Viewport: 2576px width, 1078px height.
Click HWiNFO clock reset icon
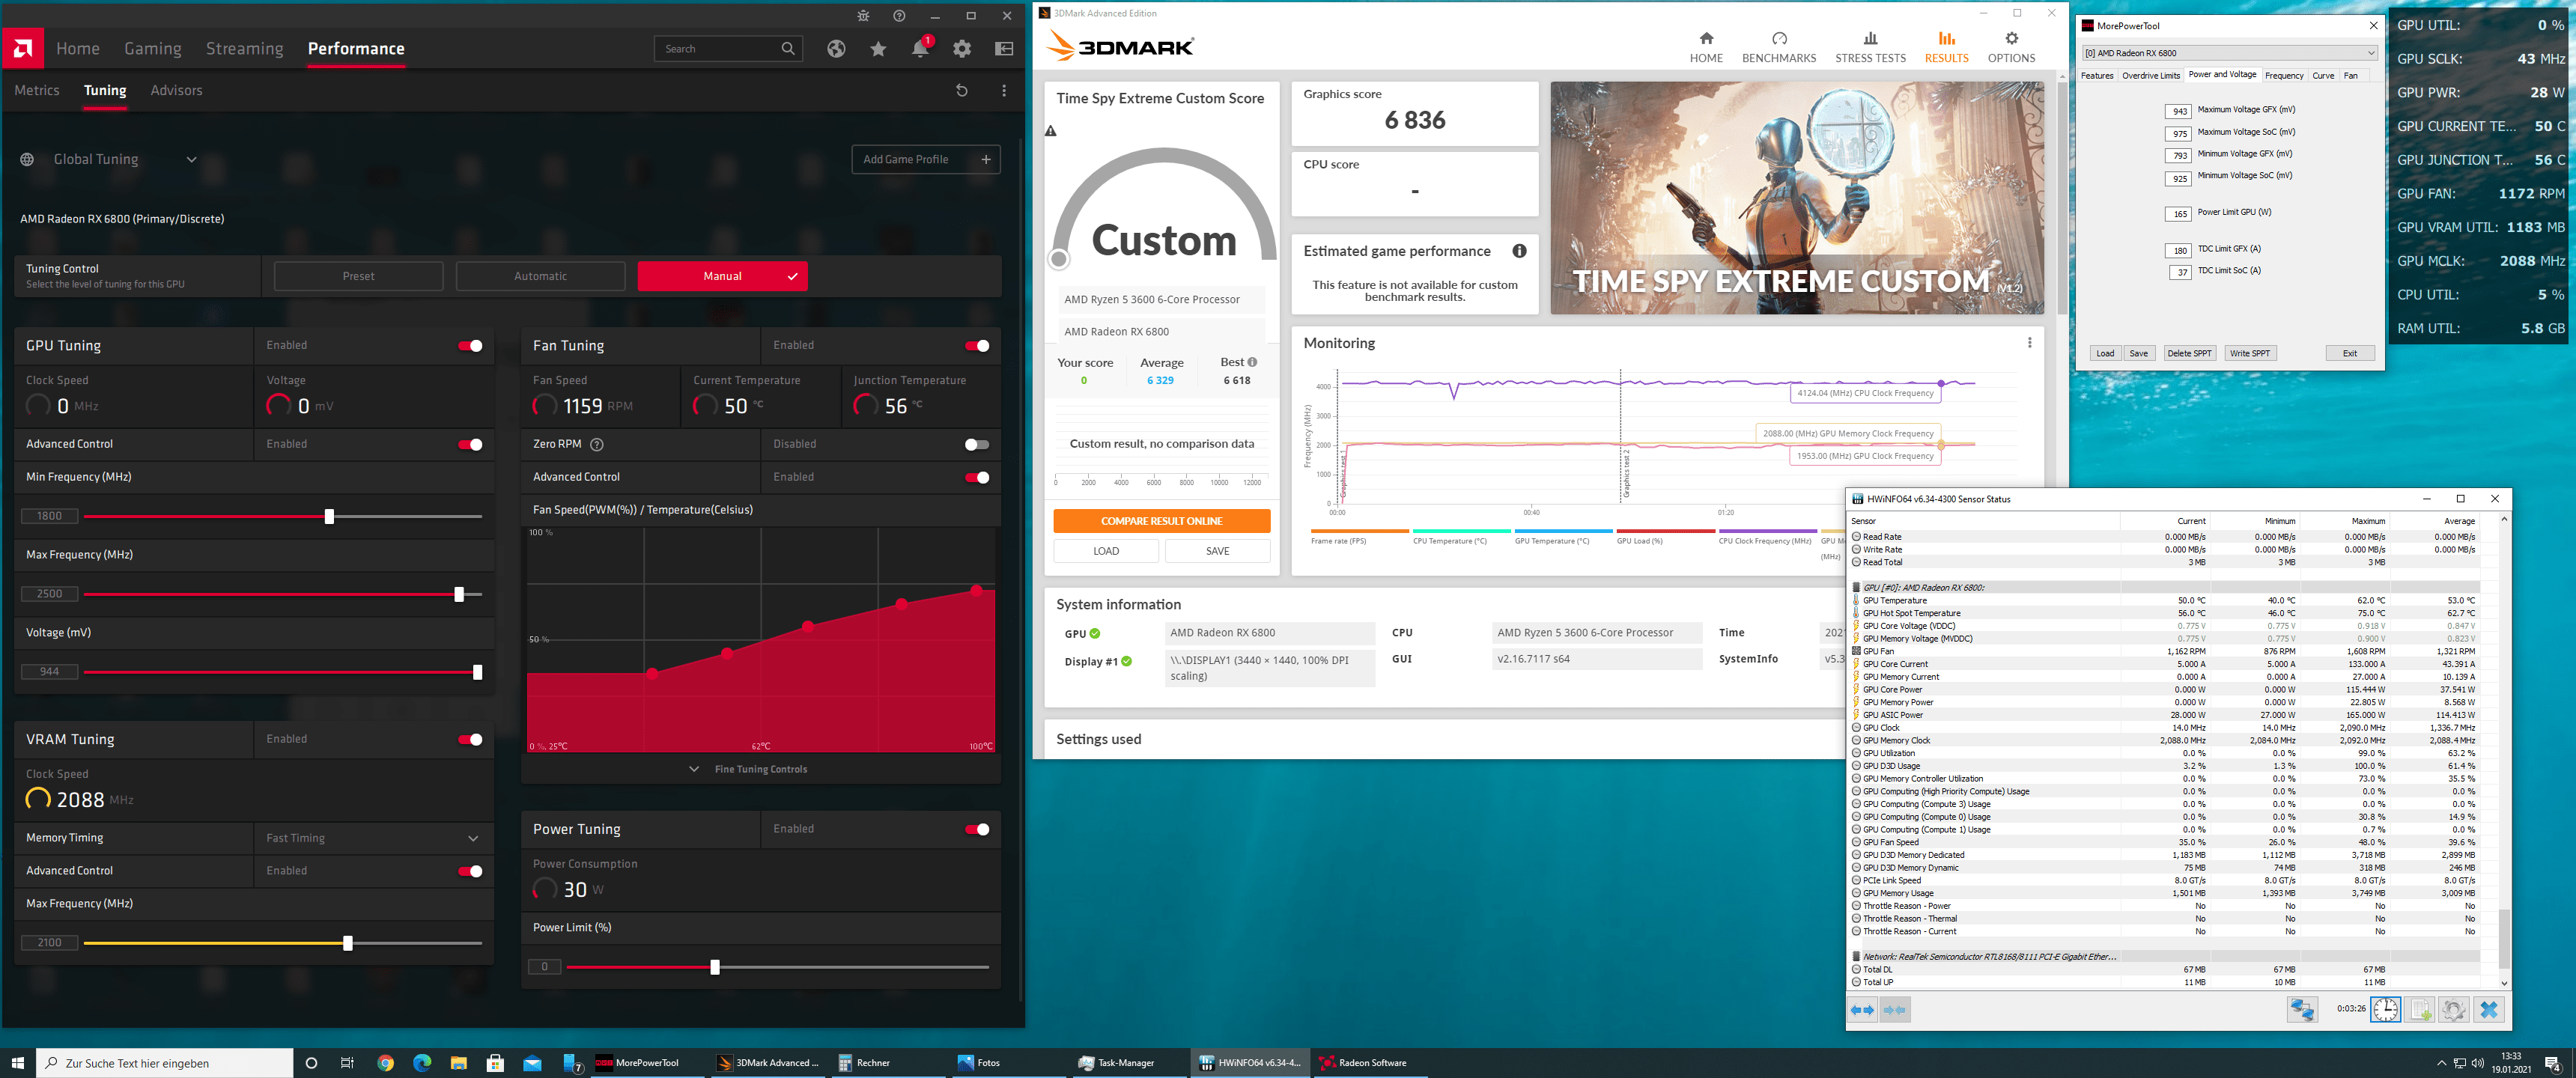[2385, 1010]
